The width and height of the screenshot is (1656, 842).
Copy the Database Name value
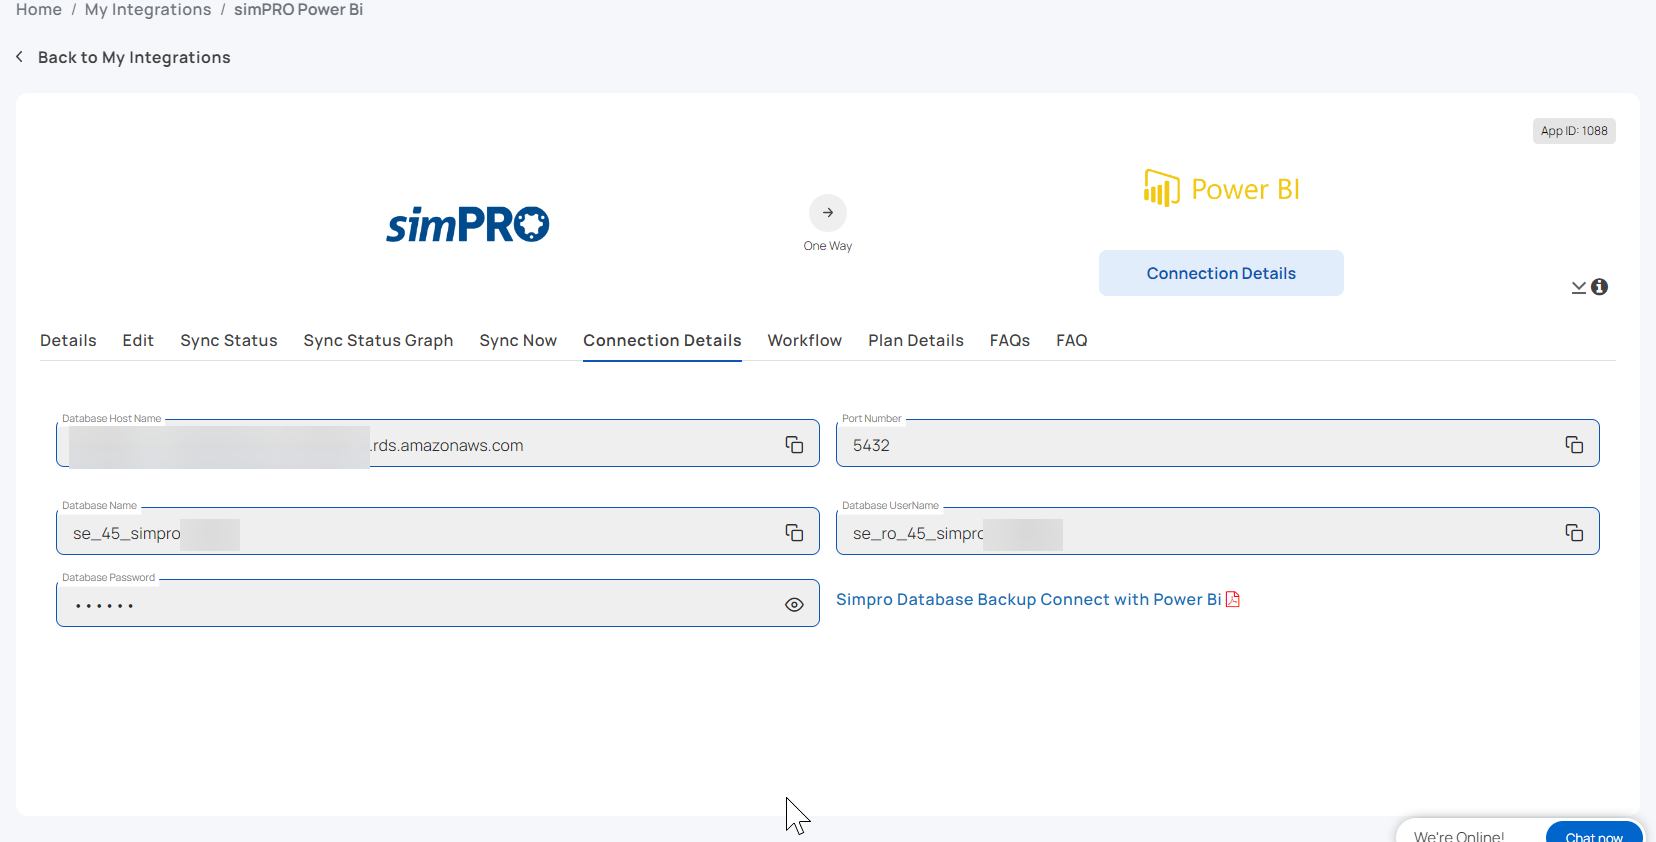pyautogui.click(x=794, y=533)
